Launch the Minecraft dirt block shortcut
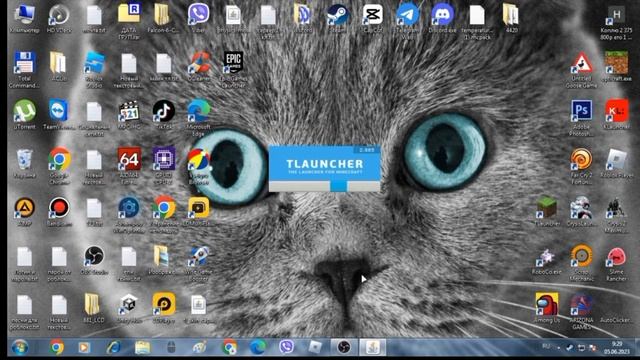 [x=616, y=67]
